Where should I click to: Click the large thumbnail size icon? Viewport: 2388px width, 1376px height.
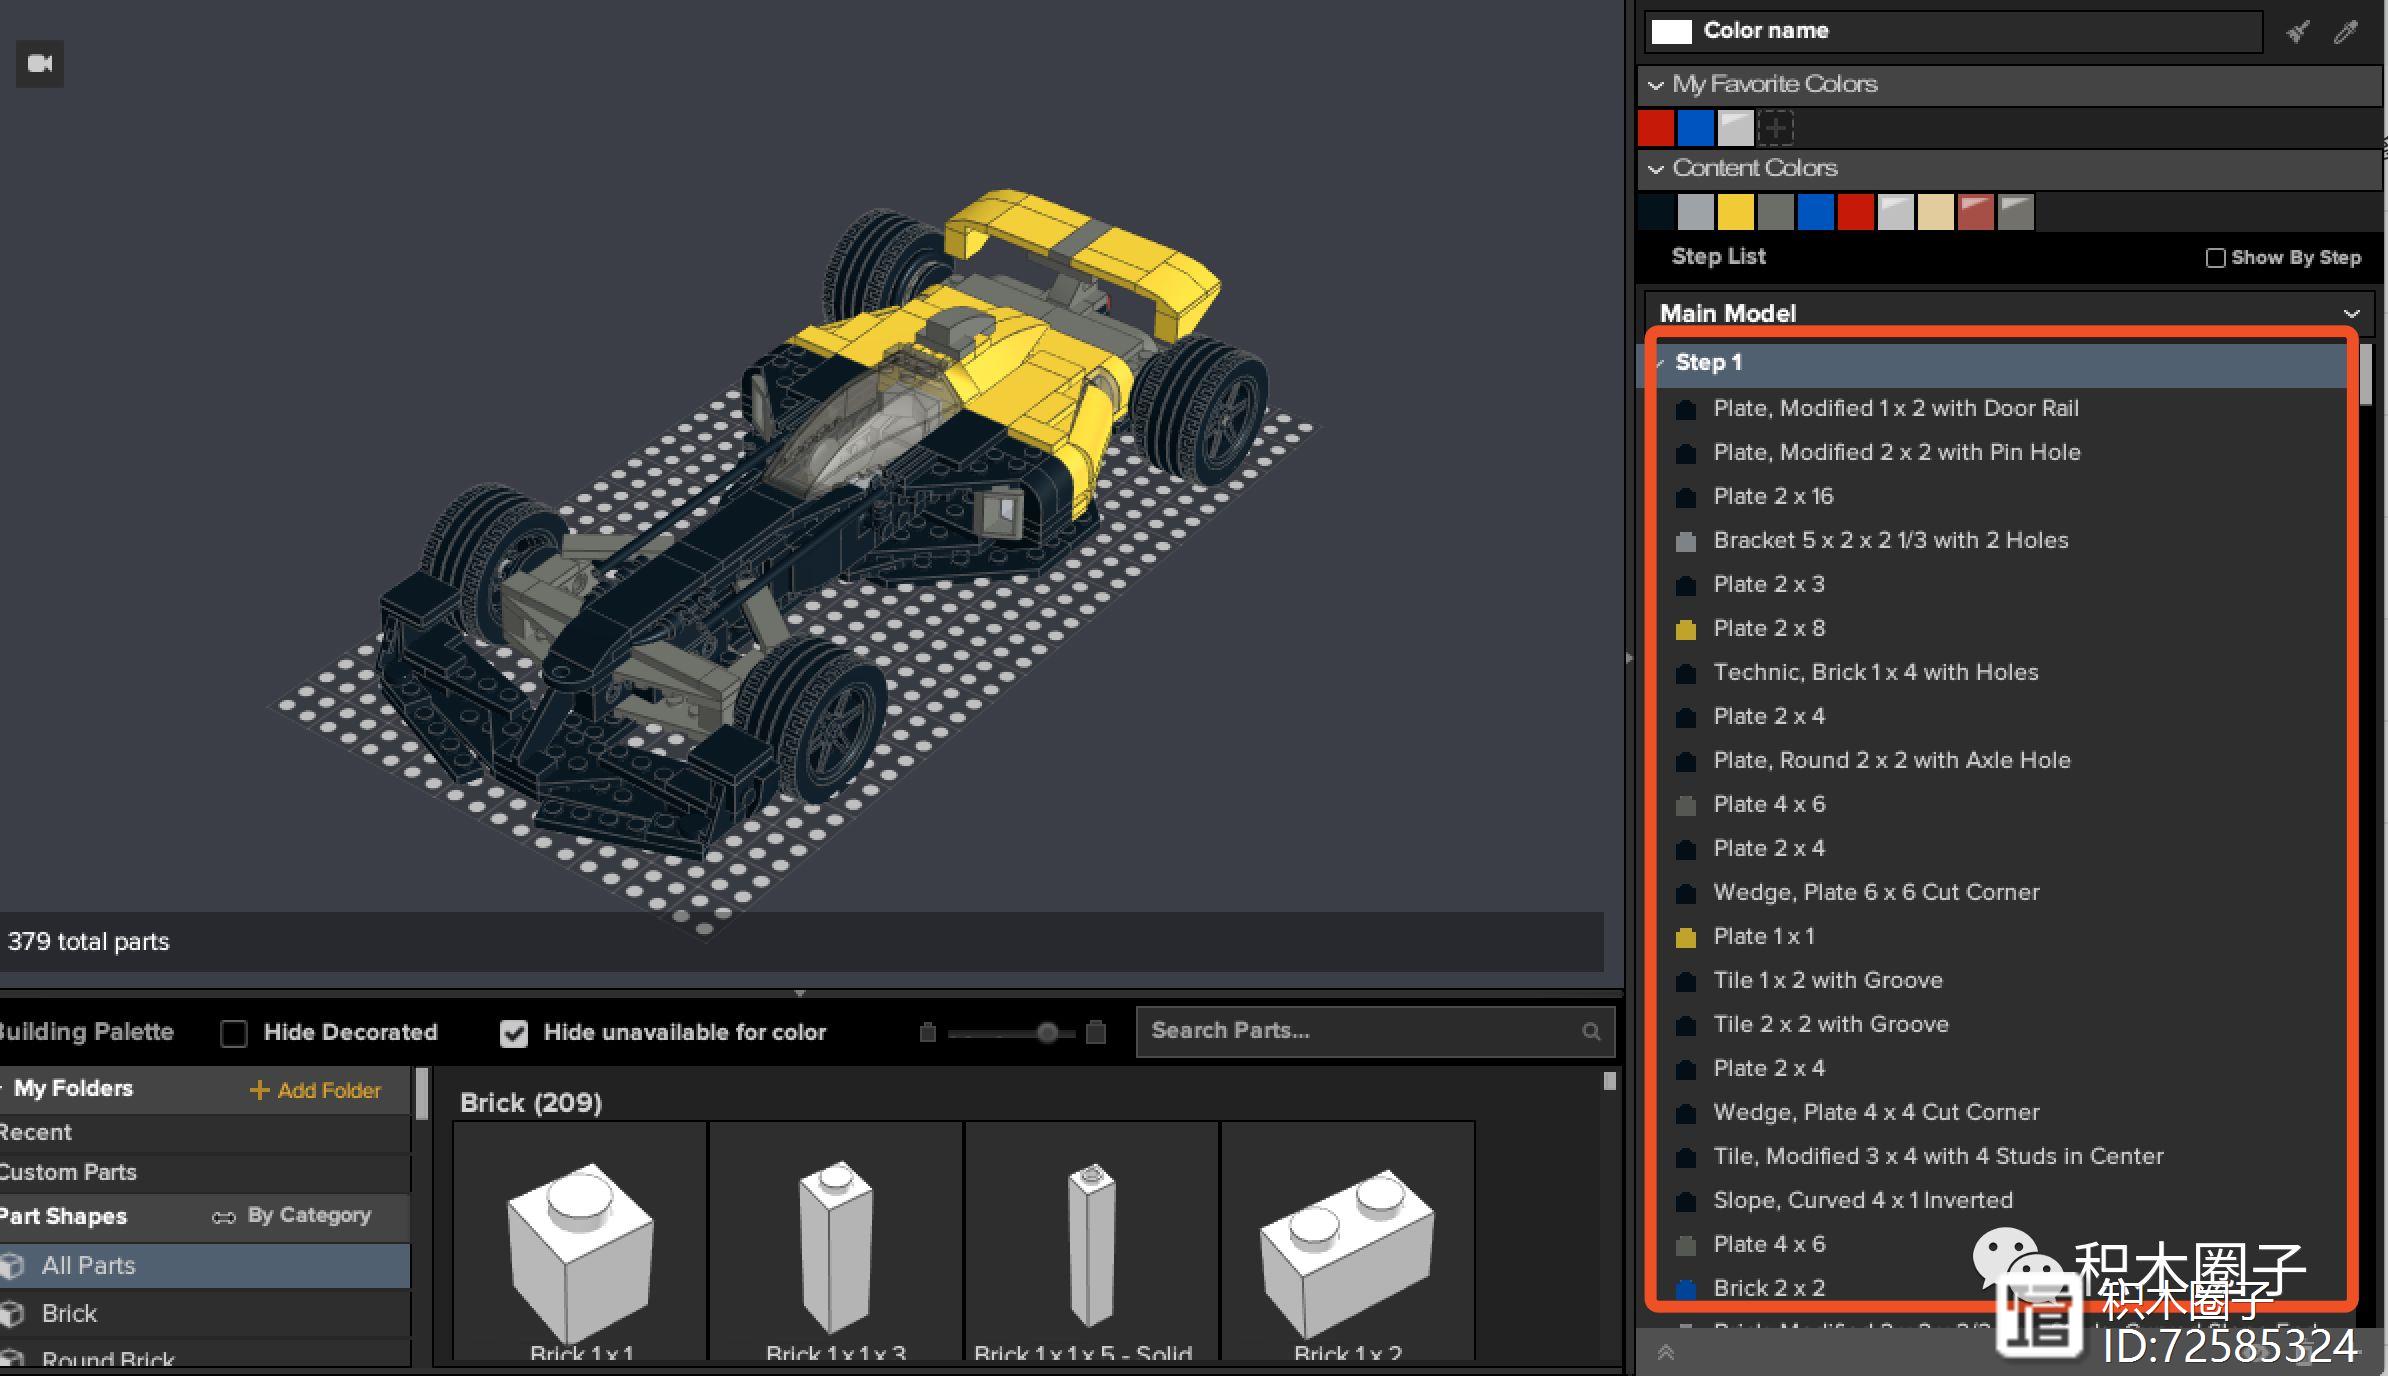tap(1096, 1032)
